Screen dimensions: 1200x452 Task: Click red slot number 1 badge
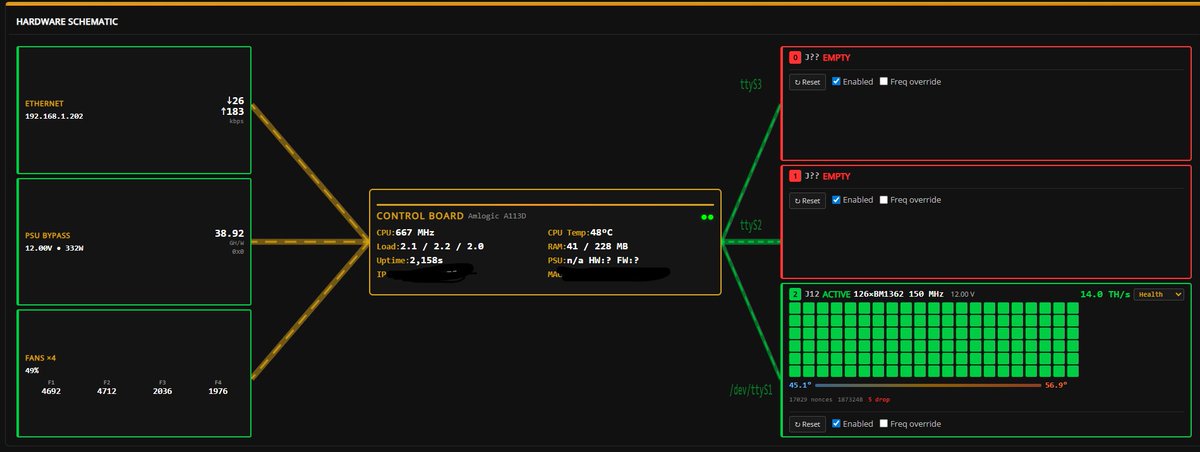(x=795, y=176)
